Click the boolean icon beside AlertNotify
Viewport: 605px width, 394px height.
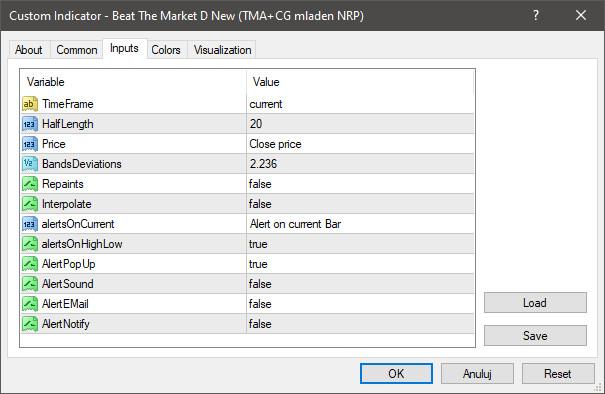pyautogui.click(x=30, y=324)
